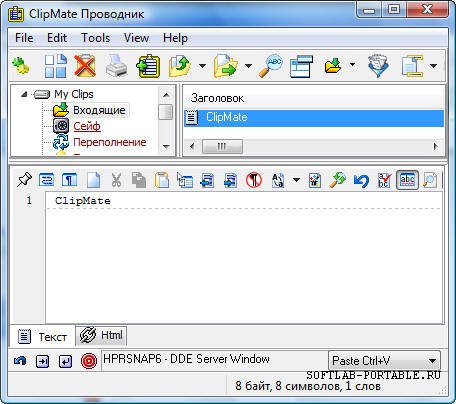Viewport: 456px width, 404px height.
Task: Click the folder with green up arrow icon
Action: pyautogui.click(x=180, y=66)
